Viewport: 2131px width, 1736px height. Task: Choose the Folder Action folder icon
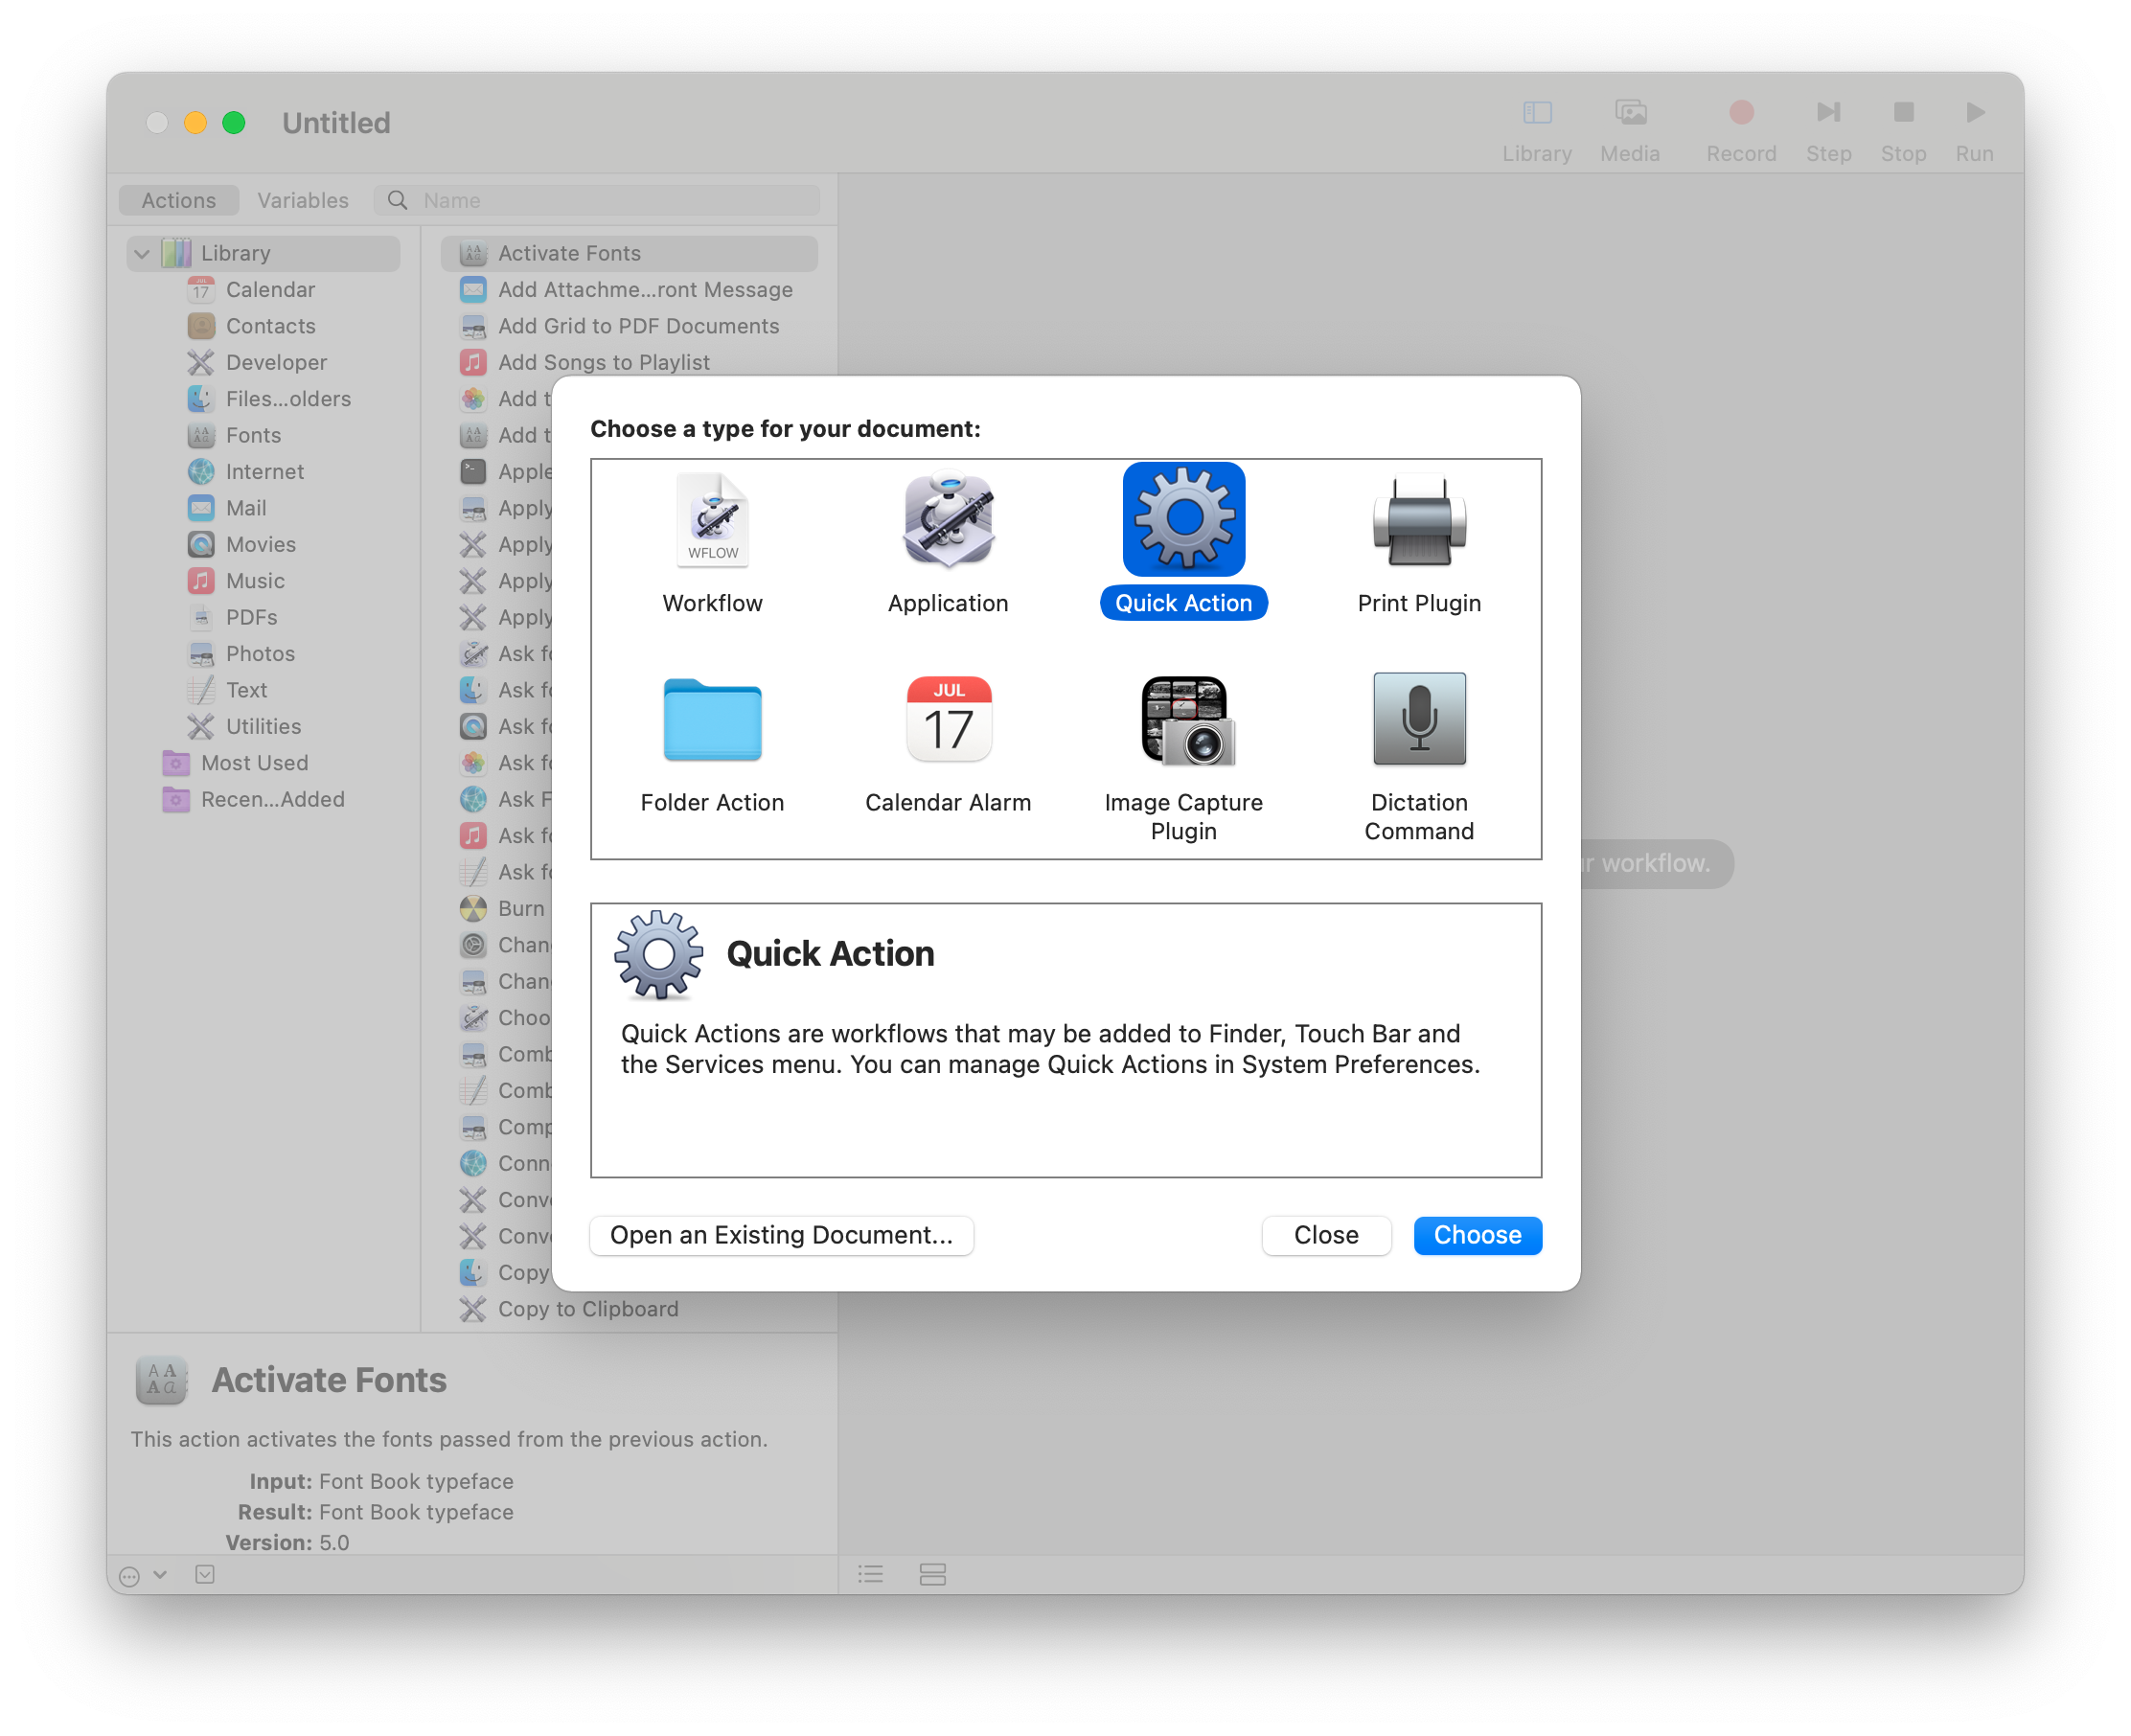[712, 720]
